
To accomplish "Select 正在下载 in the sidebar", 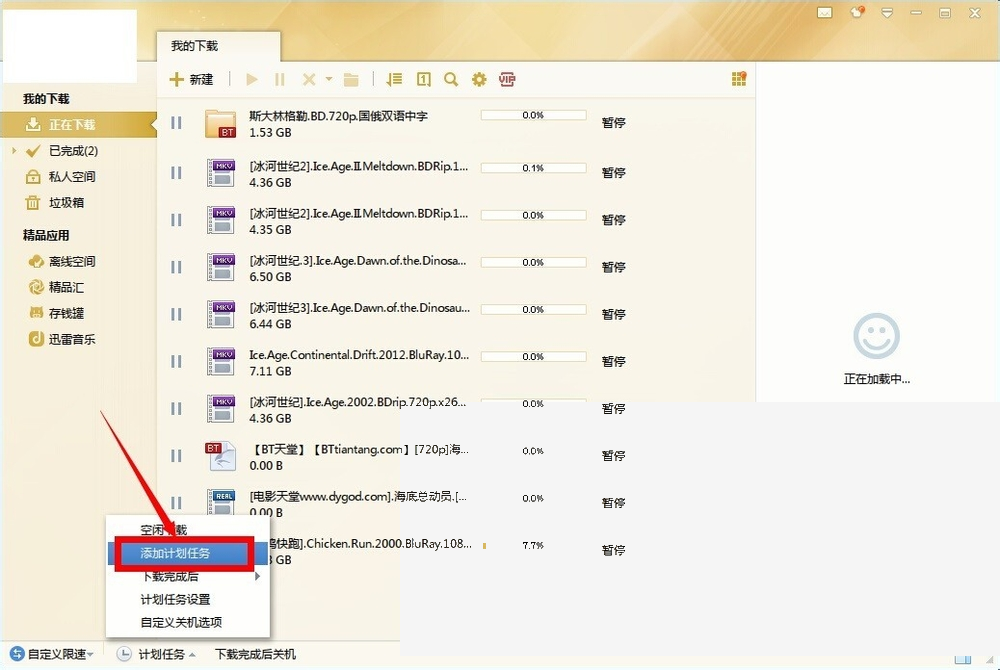I will pos(78,124).
